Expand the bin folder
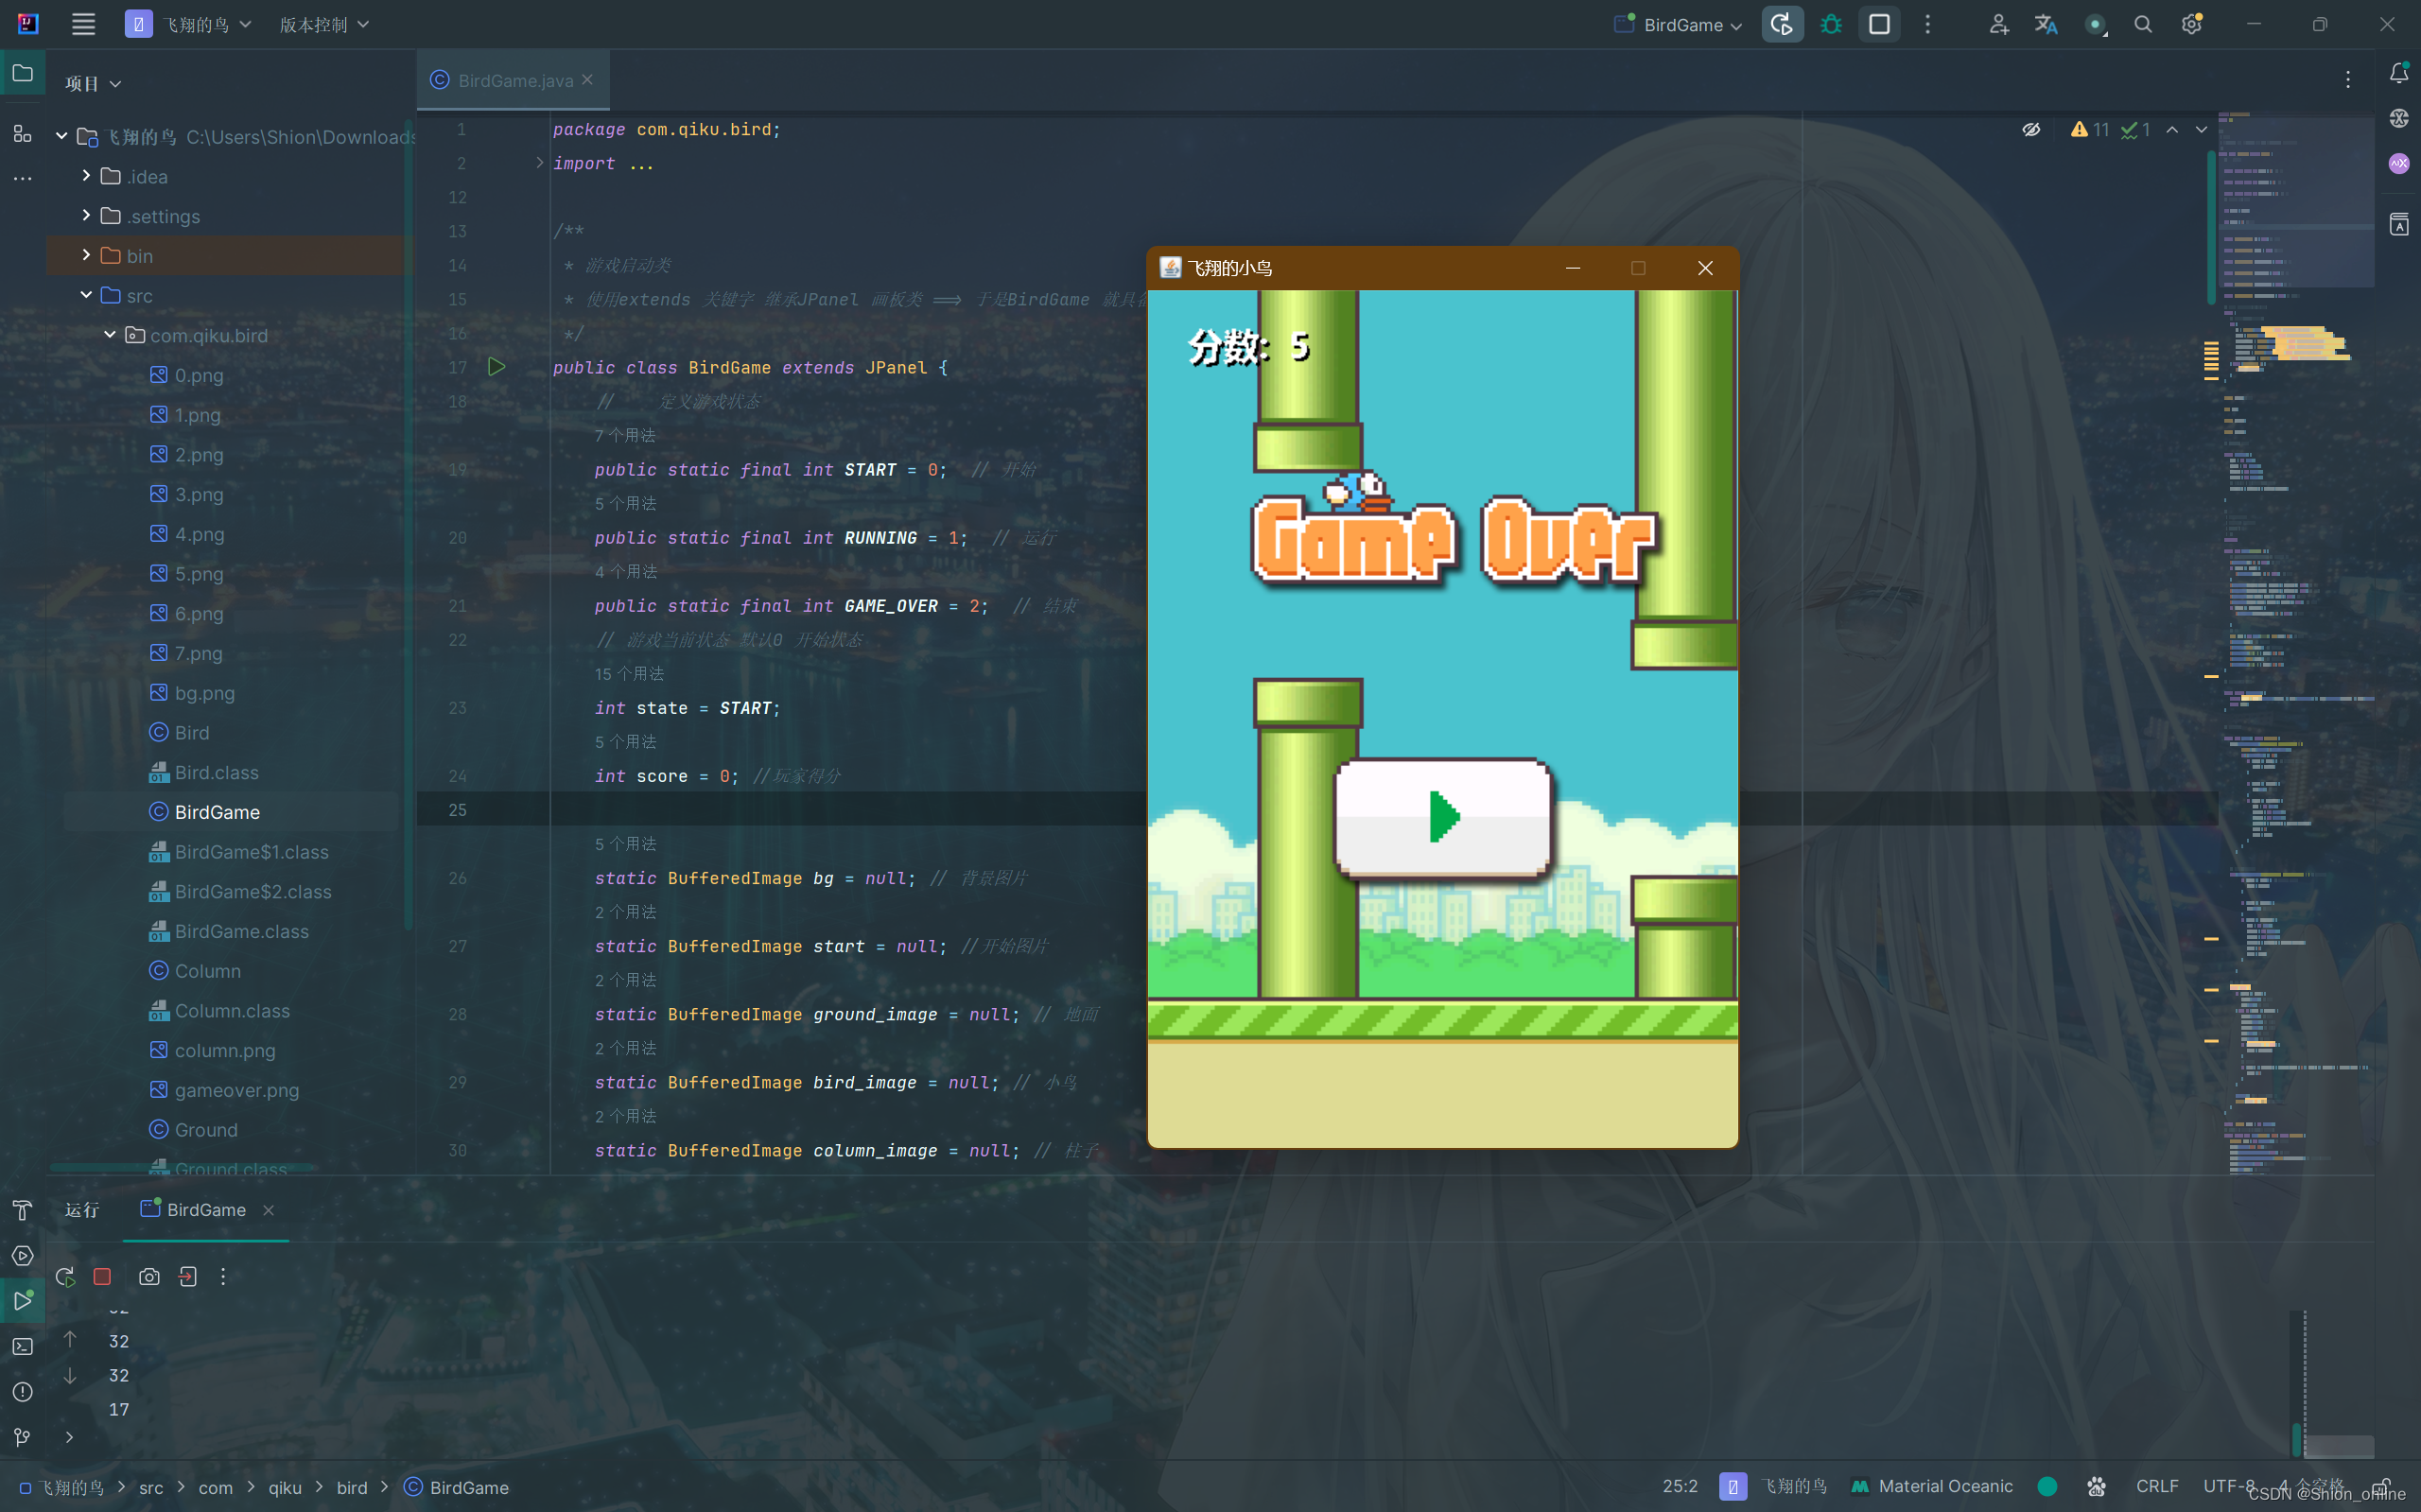Viewport: 2421px width, 1512px height. click(86, 255)
